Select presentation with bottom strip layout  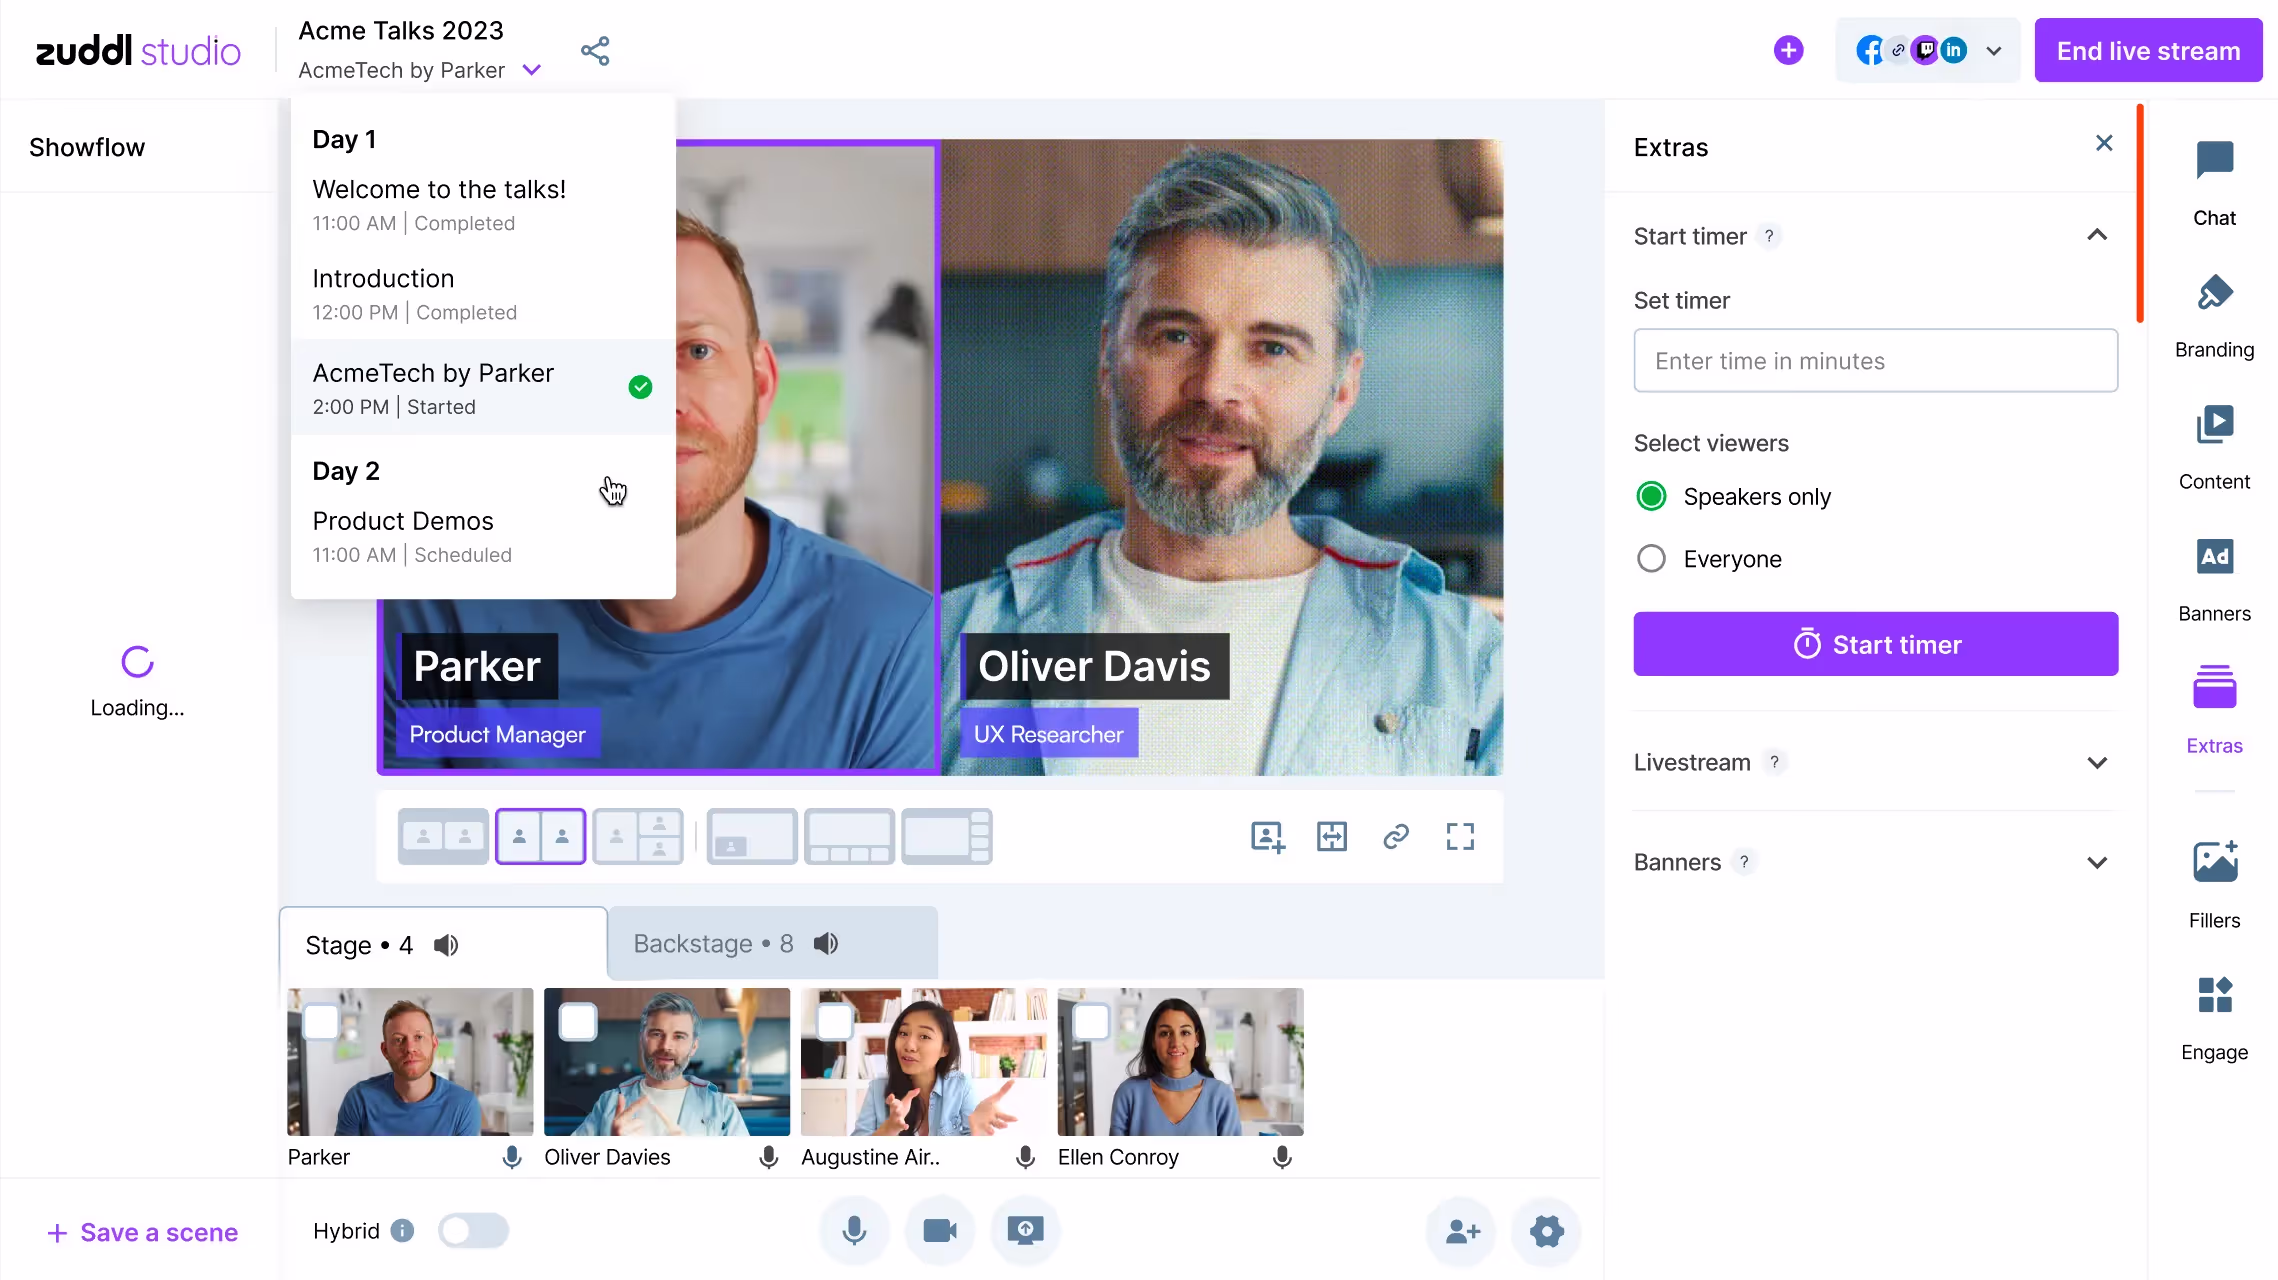pos(849,836)
